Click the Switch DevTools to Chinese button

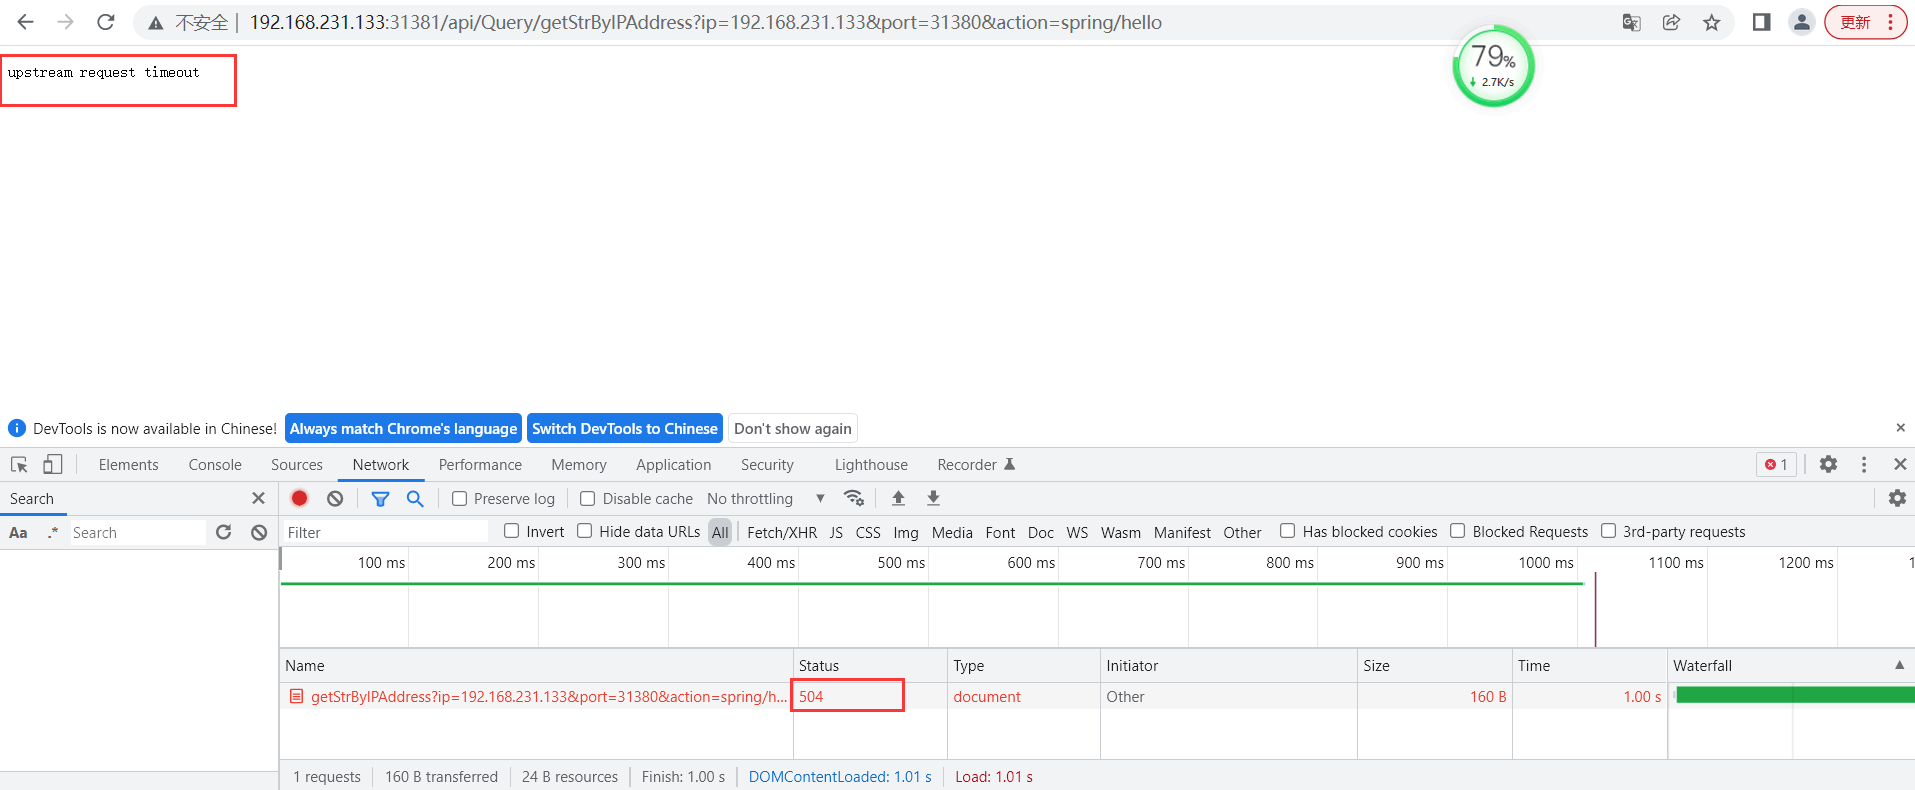pyautogui.click(x=624, y=428)
